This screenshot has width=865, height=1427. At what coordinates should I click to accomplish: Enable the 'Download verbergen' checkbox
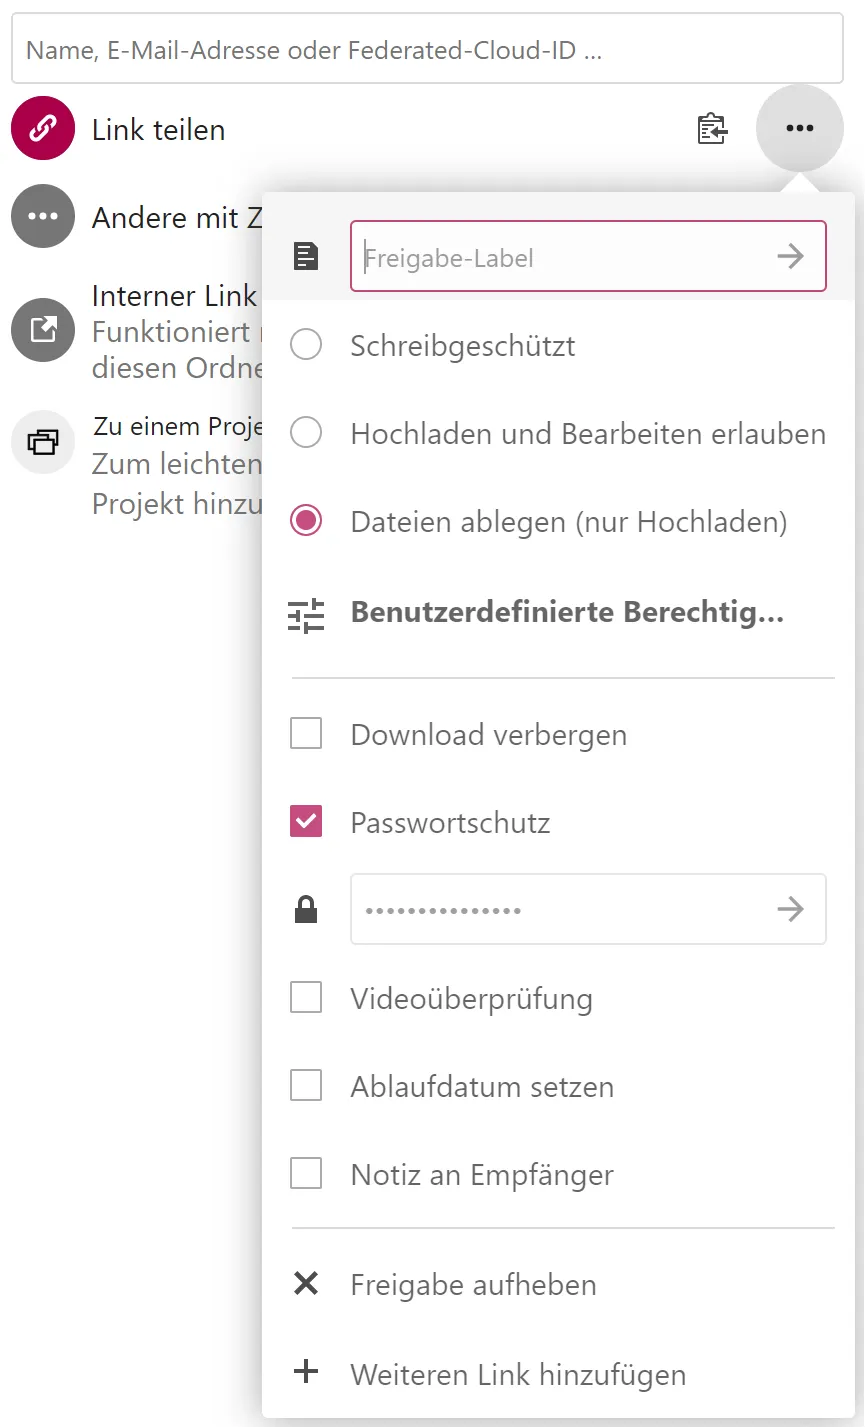[x=306, y=733]
